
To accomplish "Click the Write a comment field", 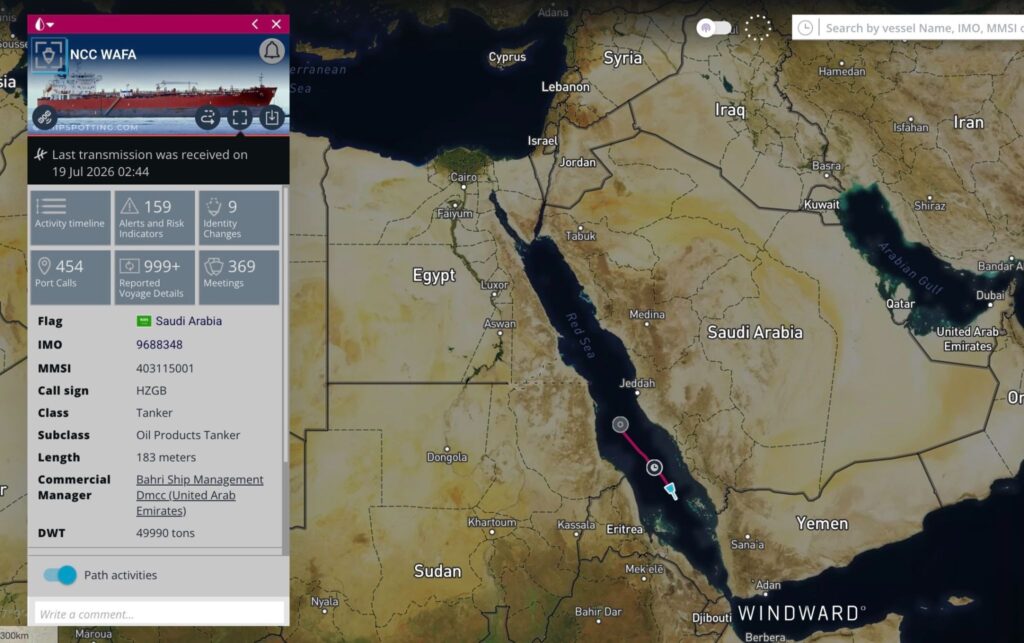I will [x=159, y=614].
